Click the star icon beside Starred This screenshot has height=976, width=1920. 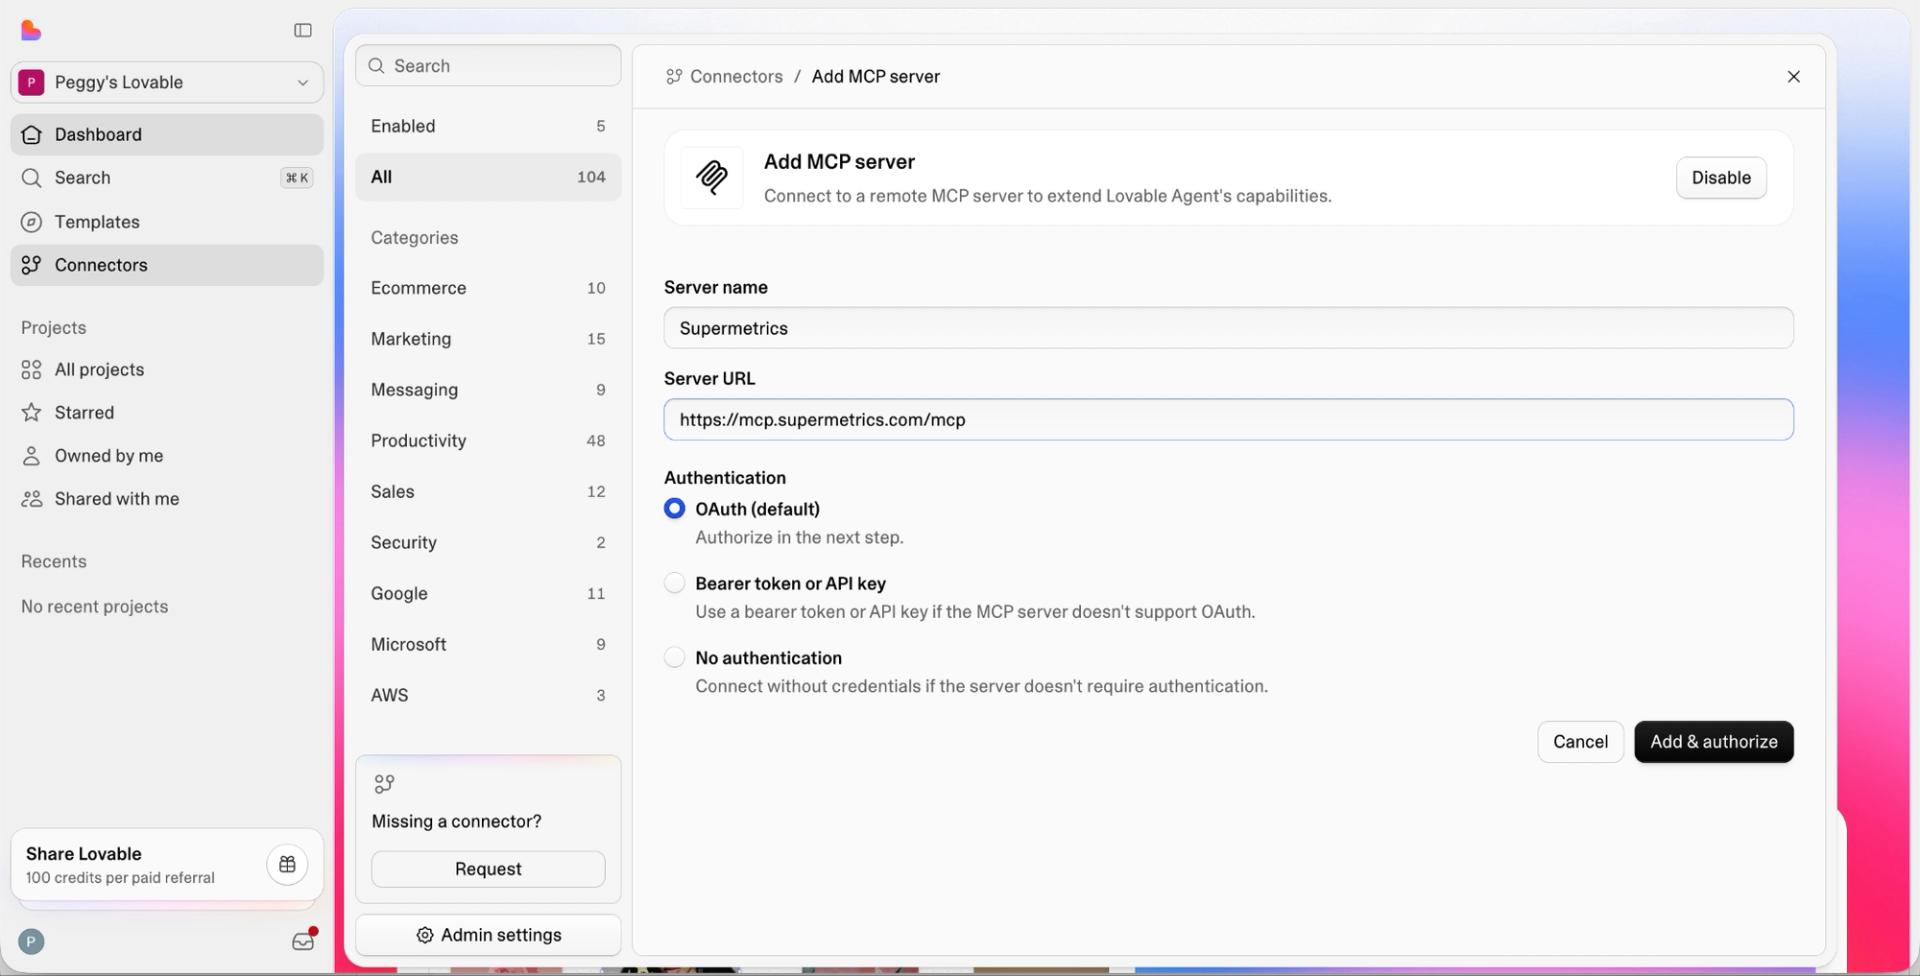pos(32,413)
